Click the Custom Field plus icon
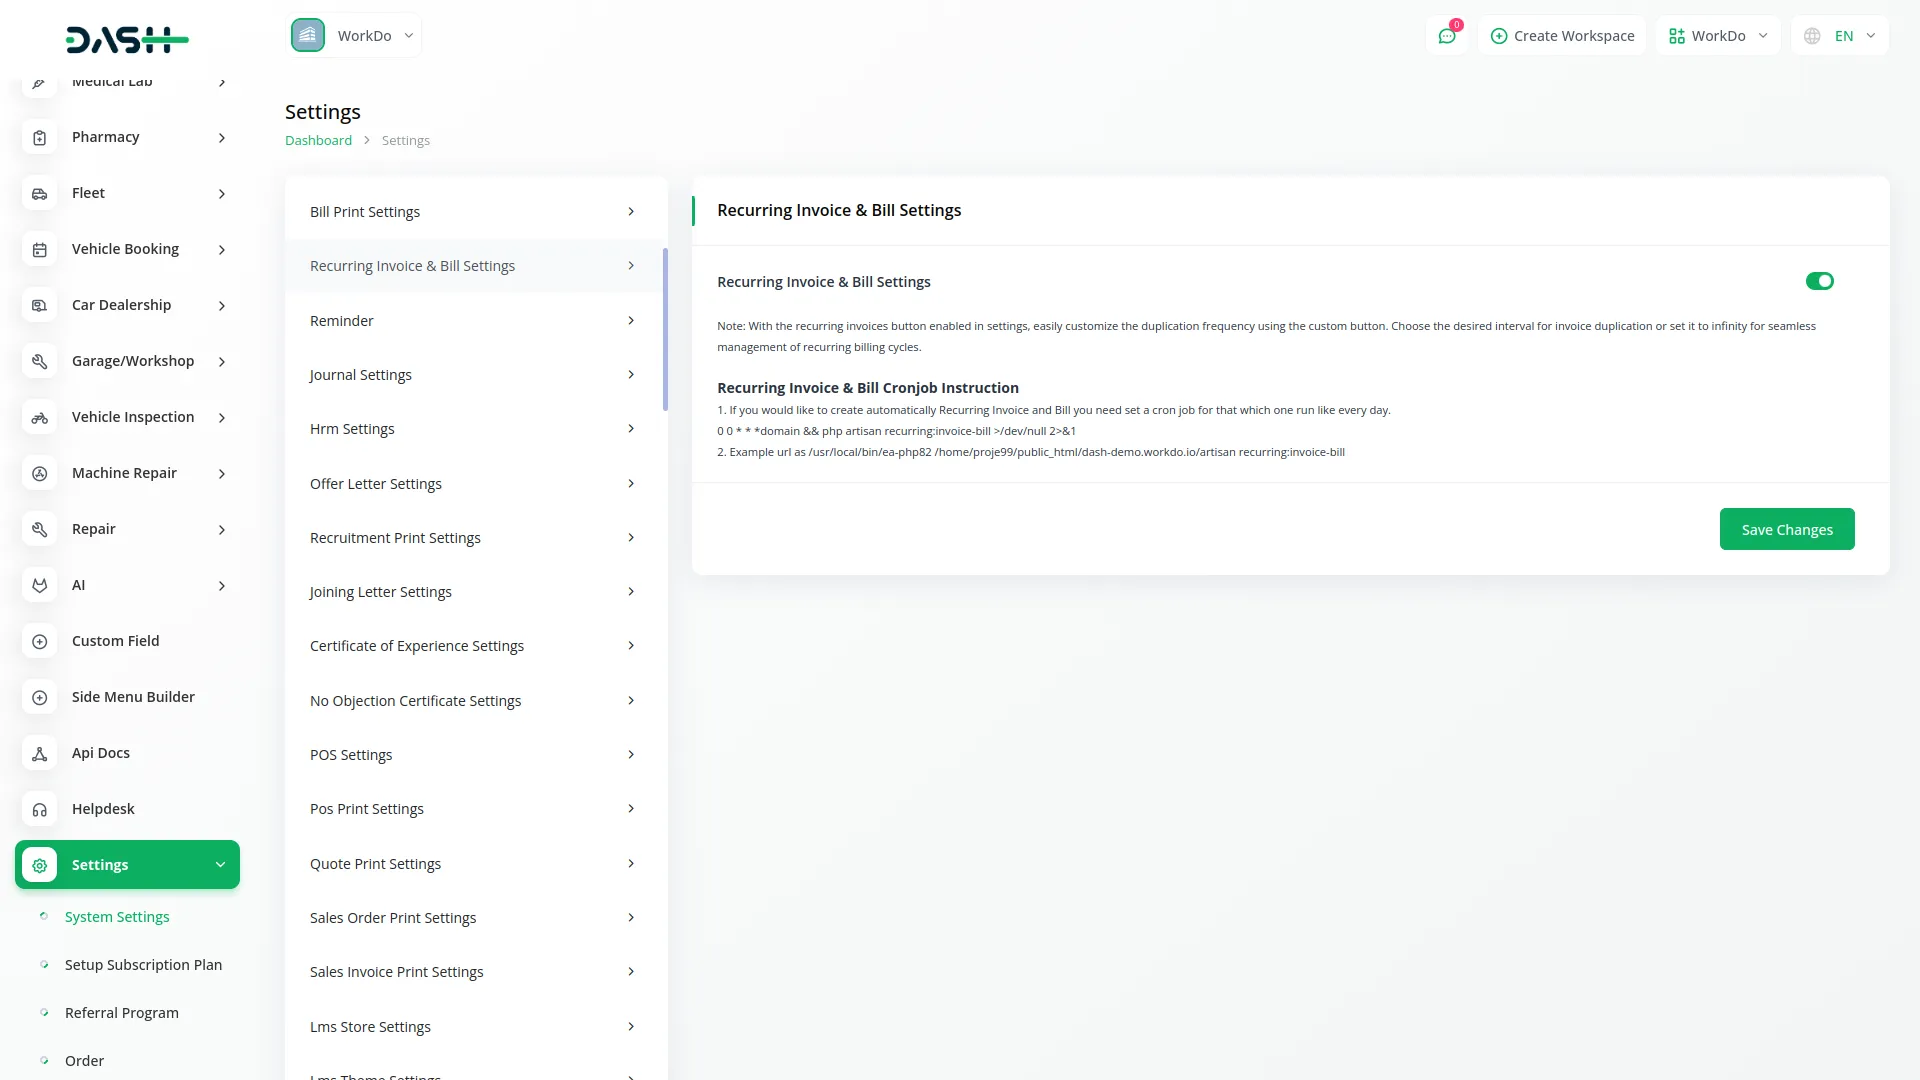The width and height of the screenshot is (1920, 1080). (x=39, y=642)
